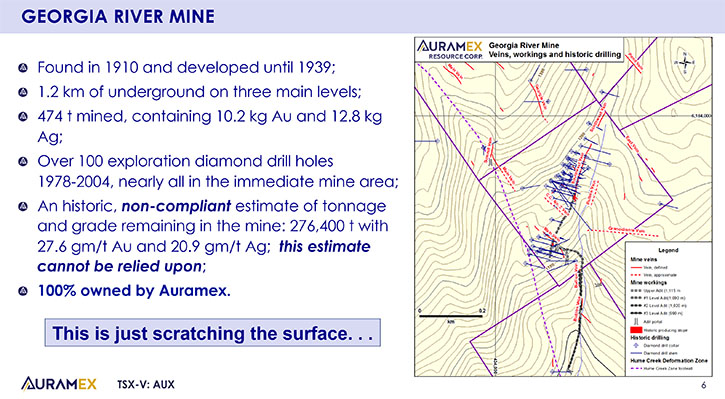Click the bullet icon beside 'Found in 1910'
This screenshot has height=399, width=725.
(x=23, y=68)
